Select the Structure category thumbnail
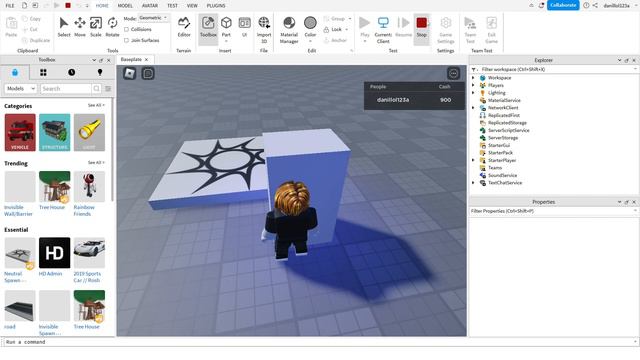 (x=55, y=132)
